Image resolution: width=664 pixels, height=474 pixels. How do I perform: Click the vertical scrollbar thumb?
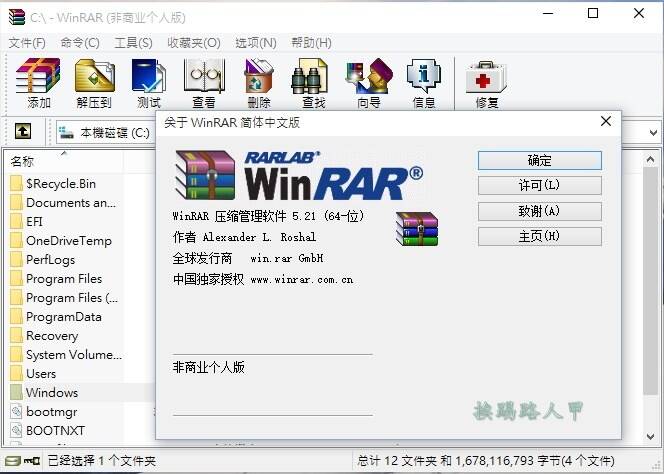[x=650, y=280]
